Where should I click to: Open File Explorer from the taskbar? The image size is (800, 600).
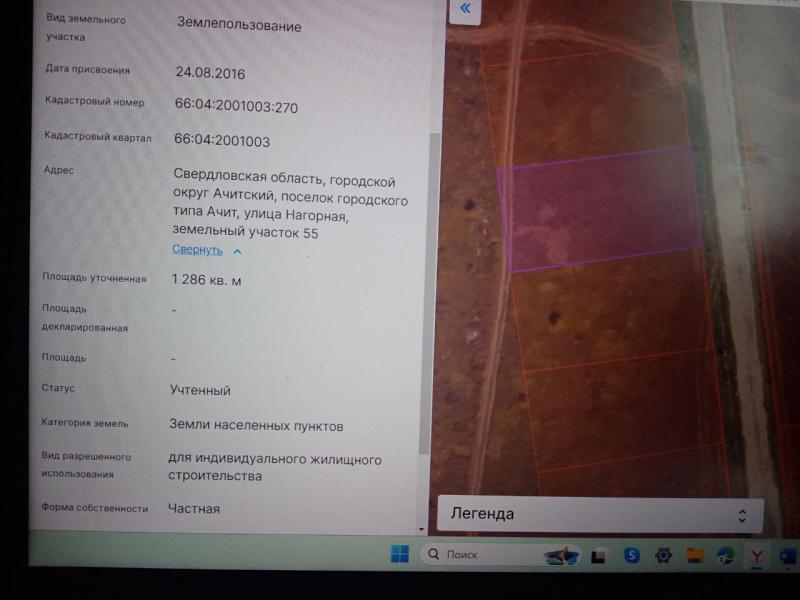[x=694, y=555]
